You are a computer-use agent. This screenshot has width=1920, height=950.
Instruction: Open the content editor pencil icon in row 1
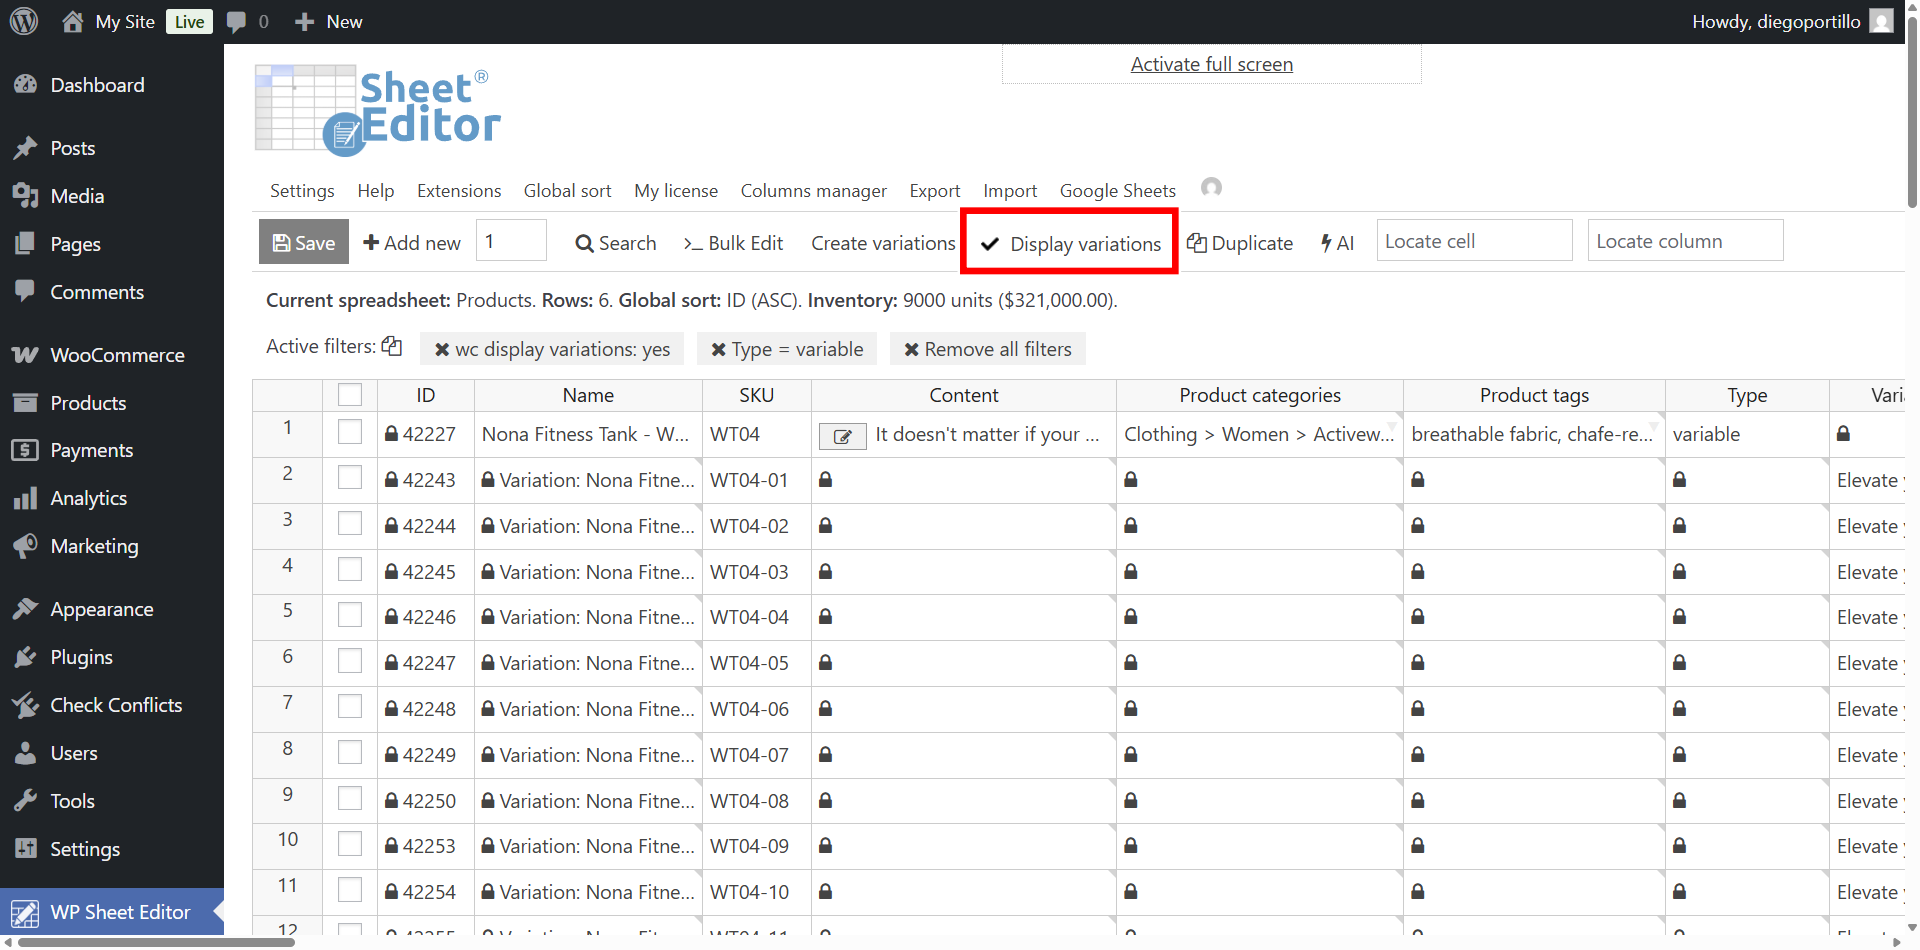pos(842,436)
